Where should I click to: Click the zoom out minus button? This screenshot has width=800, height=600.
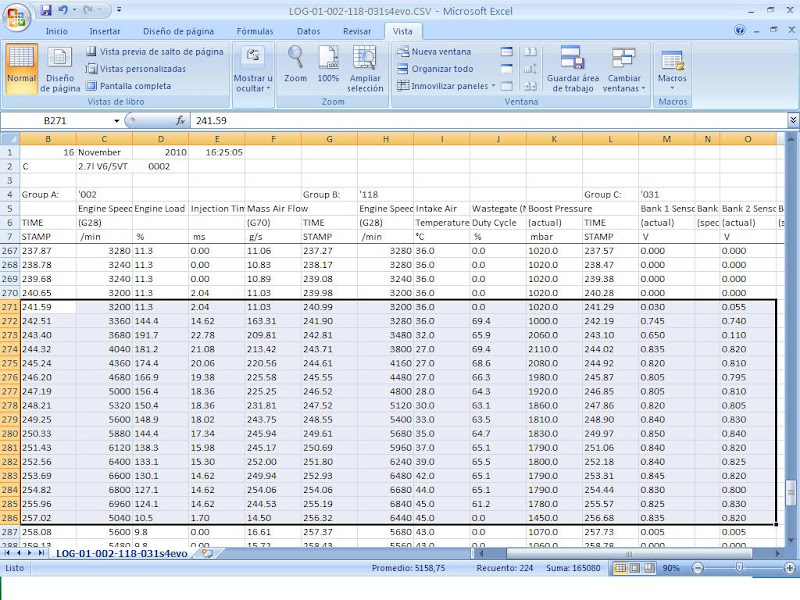[x=697, y=568]
